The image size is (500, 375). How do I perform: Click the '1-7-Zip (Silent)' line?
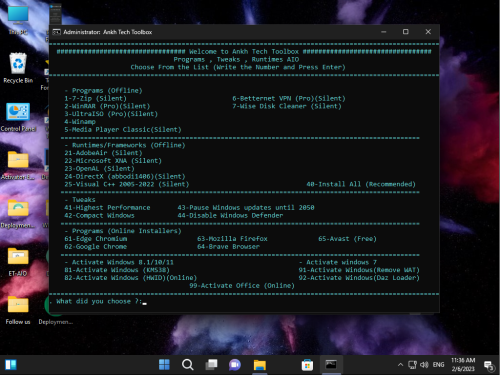pos(96,98)
